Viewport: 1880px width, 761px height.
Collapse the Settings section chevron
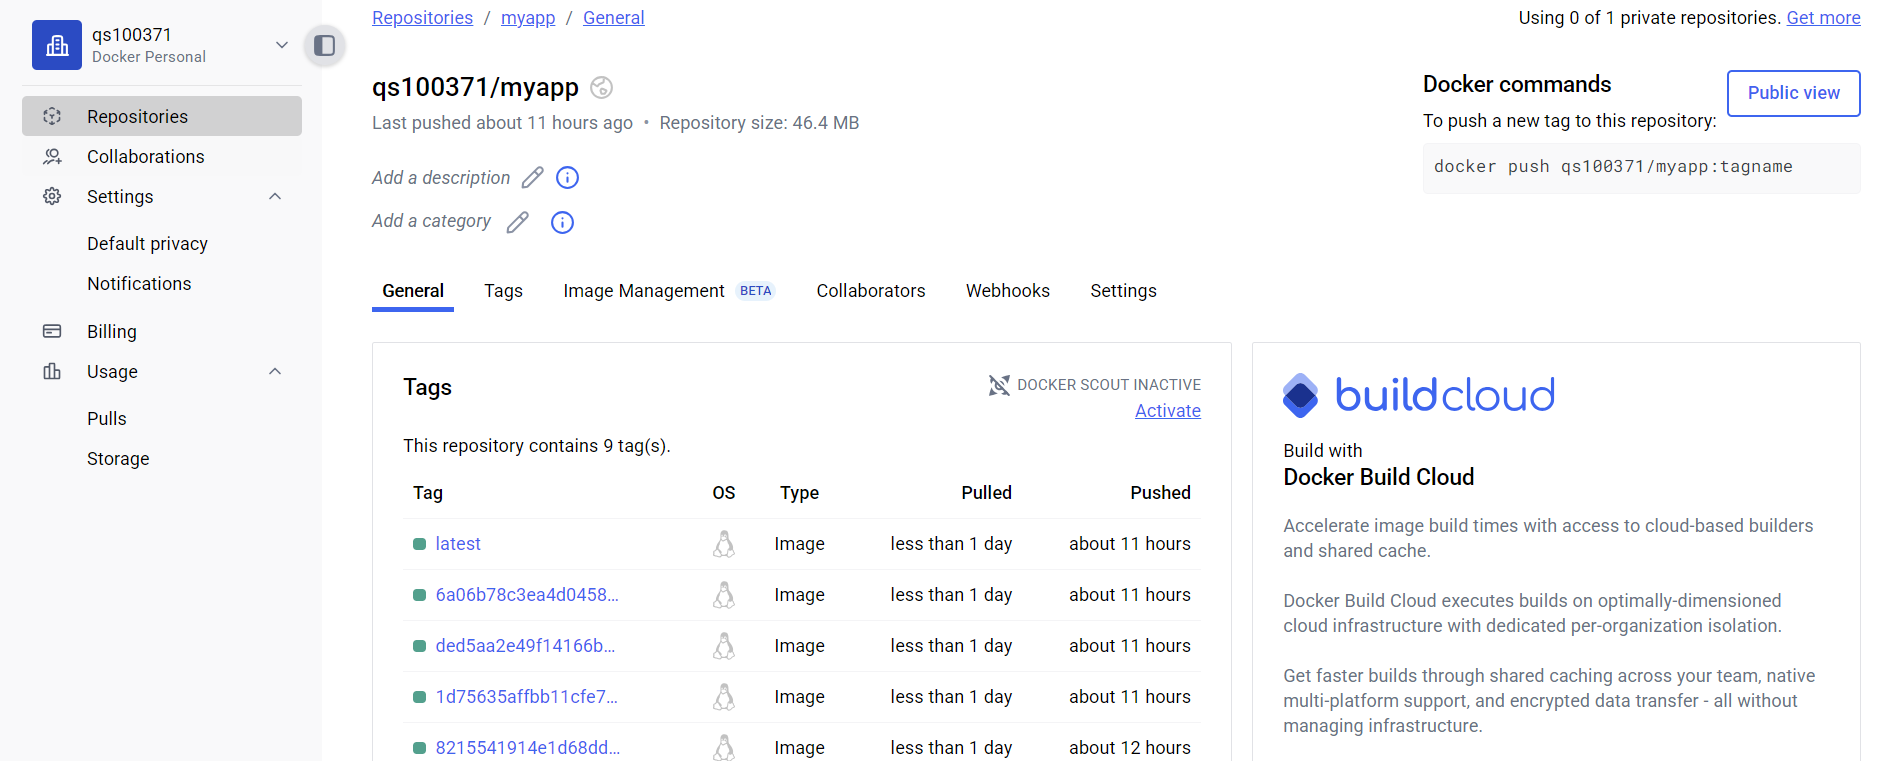(x=275, y=196)
